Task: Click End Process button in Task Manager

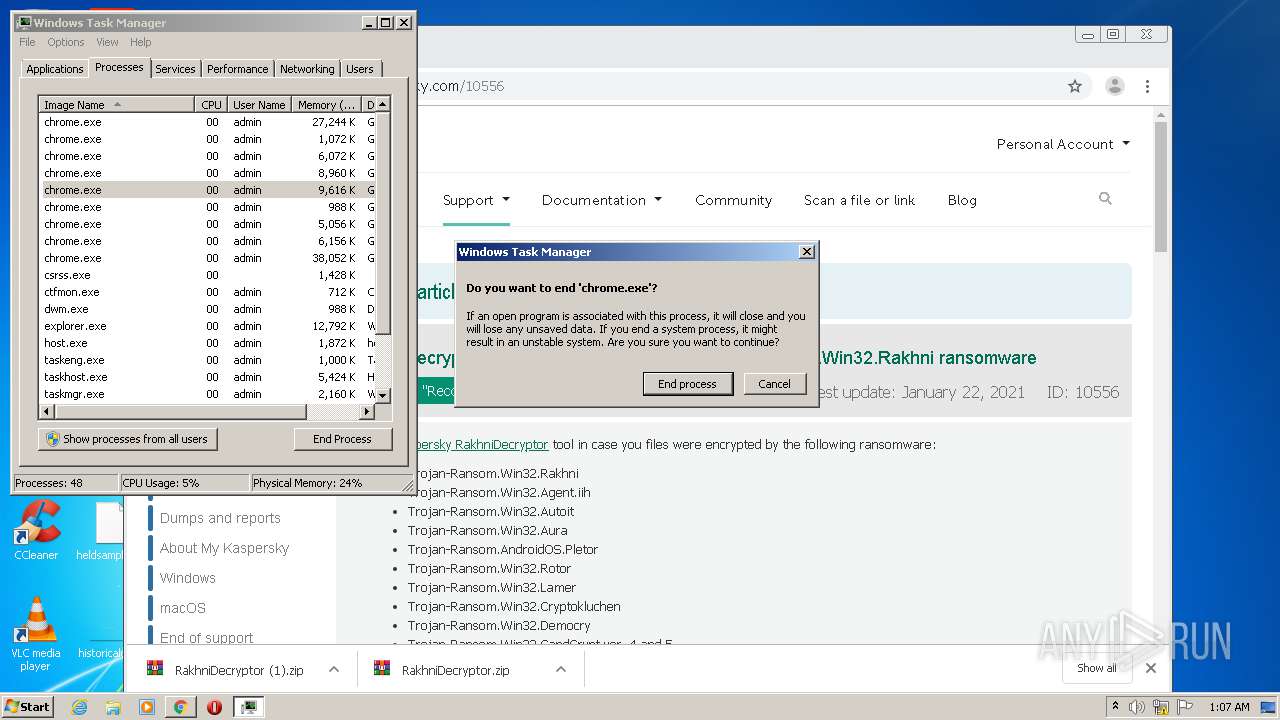Action: (x=342, y=439)
